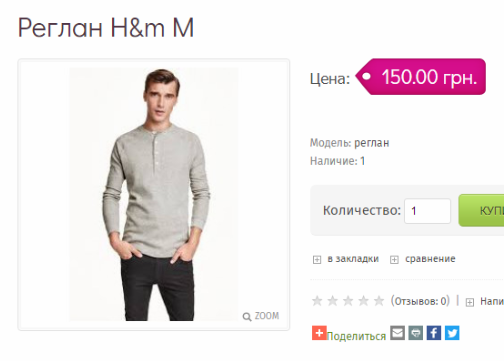Share the product on Facebook

pyautogui.click(x=434, y=333)
